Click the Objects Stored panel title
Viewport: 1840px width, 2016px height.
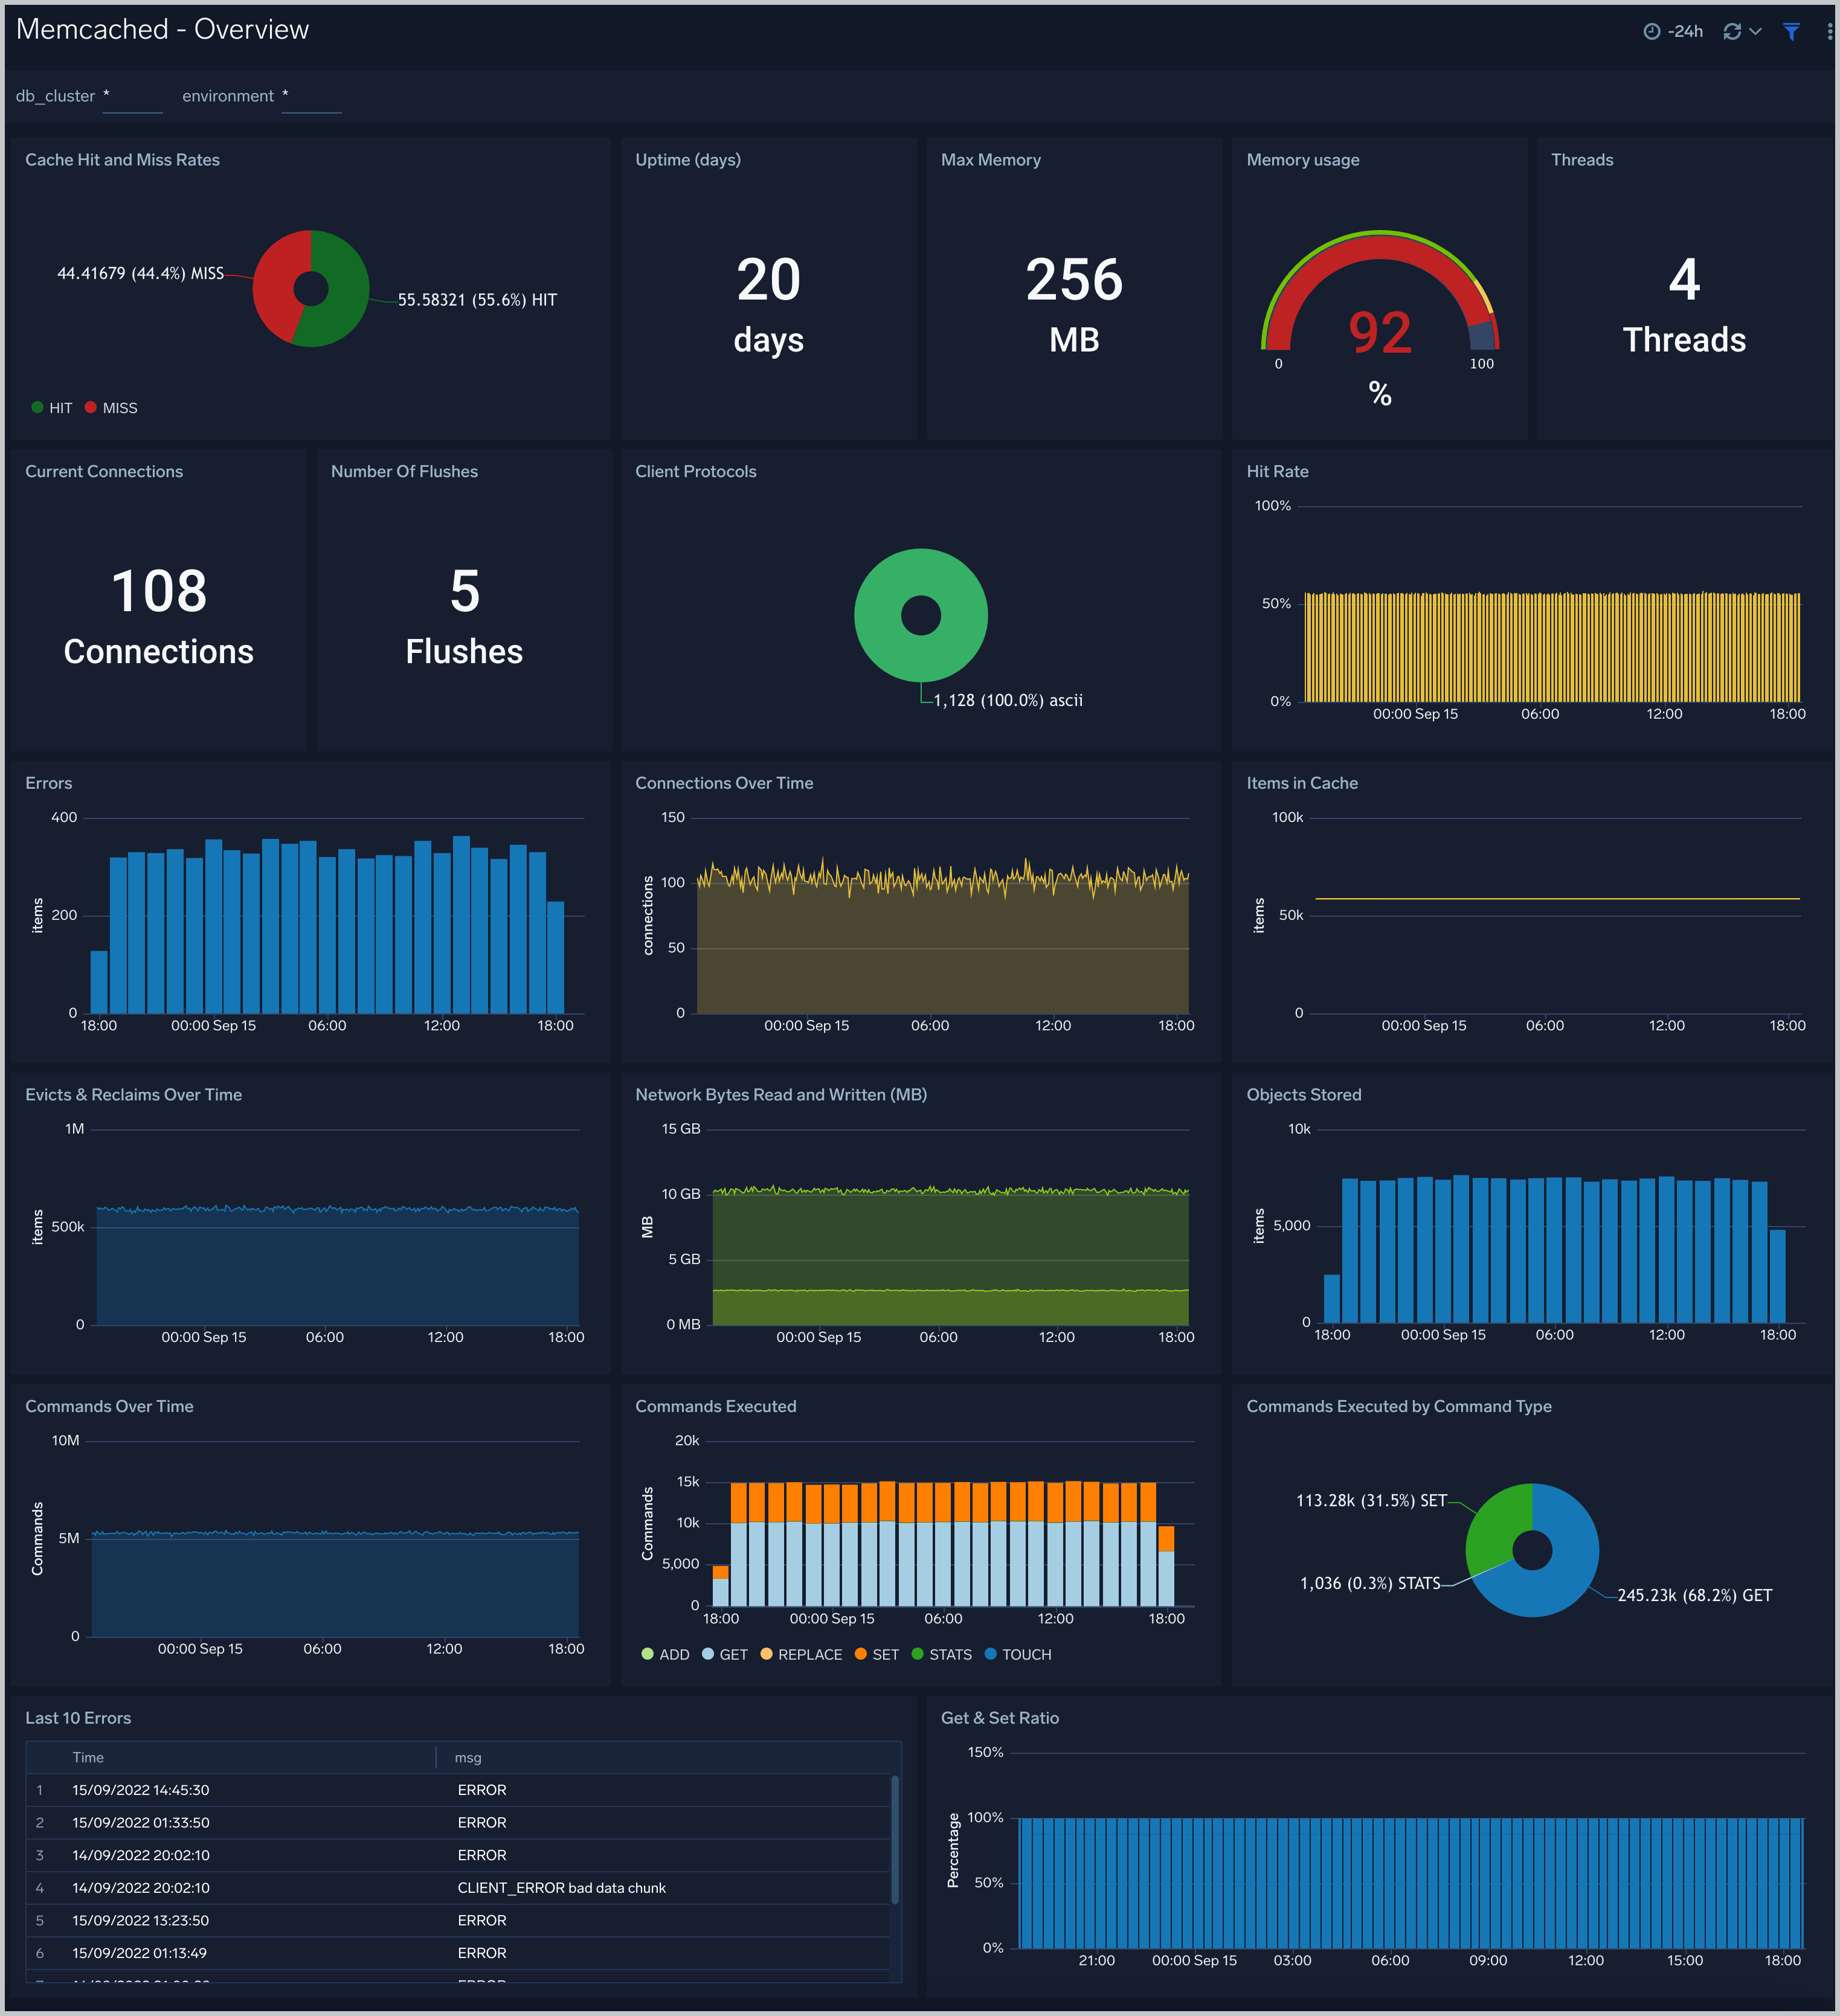[x=1304, y=1095]
